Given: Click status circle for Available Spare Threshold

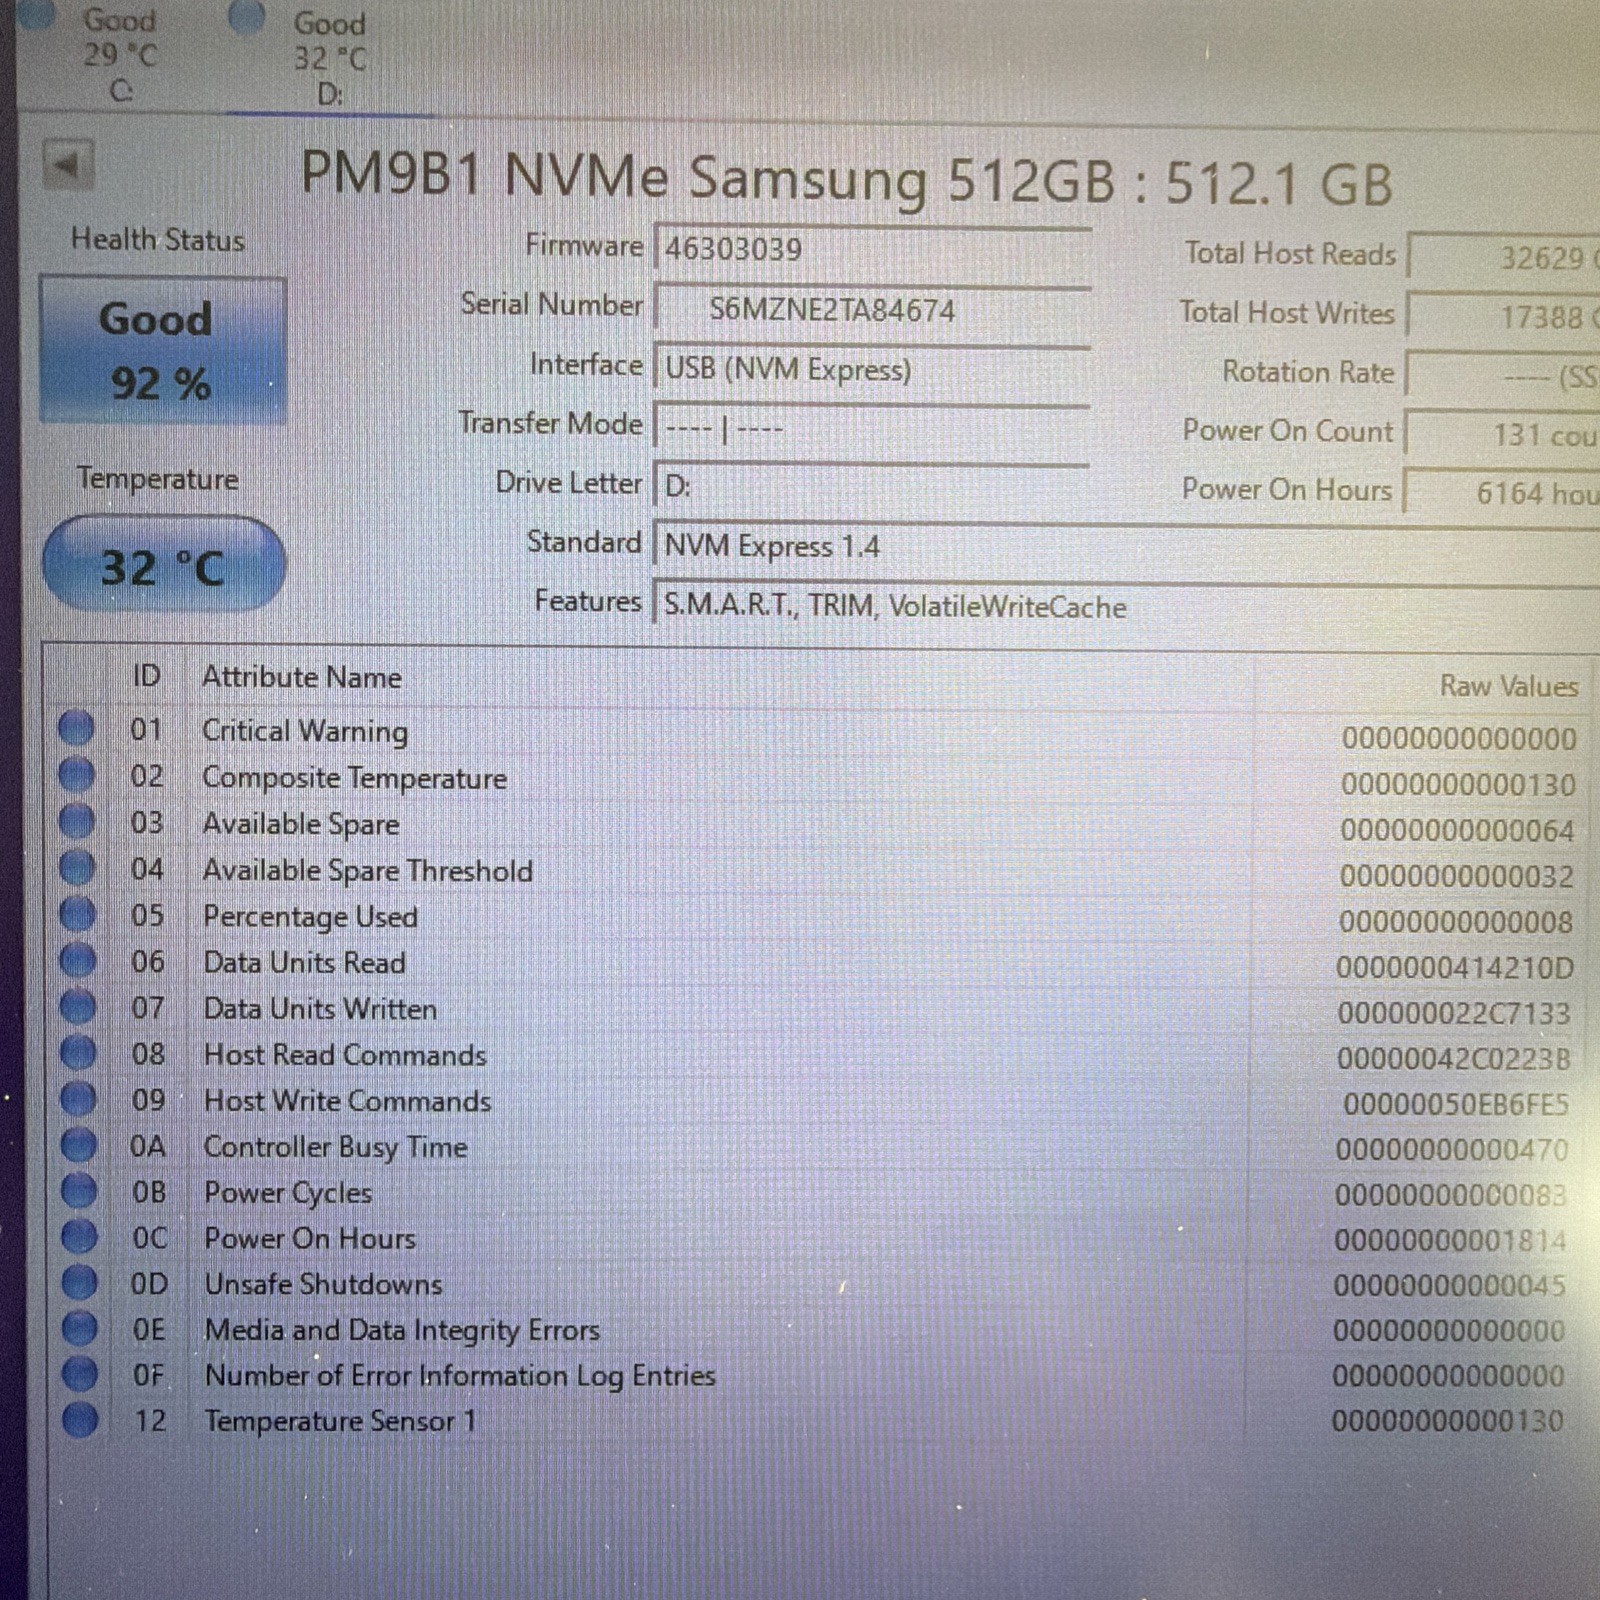Looking at the screenshot, I should [x=77, y=867].
